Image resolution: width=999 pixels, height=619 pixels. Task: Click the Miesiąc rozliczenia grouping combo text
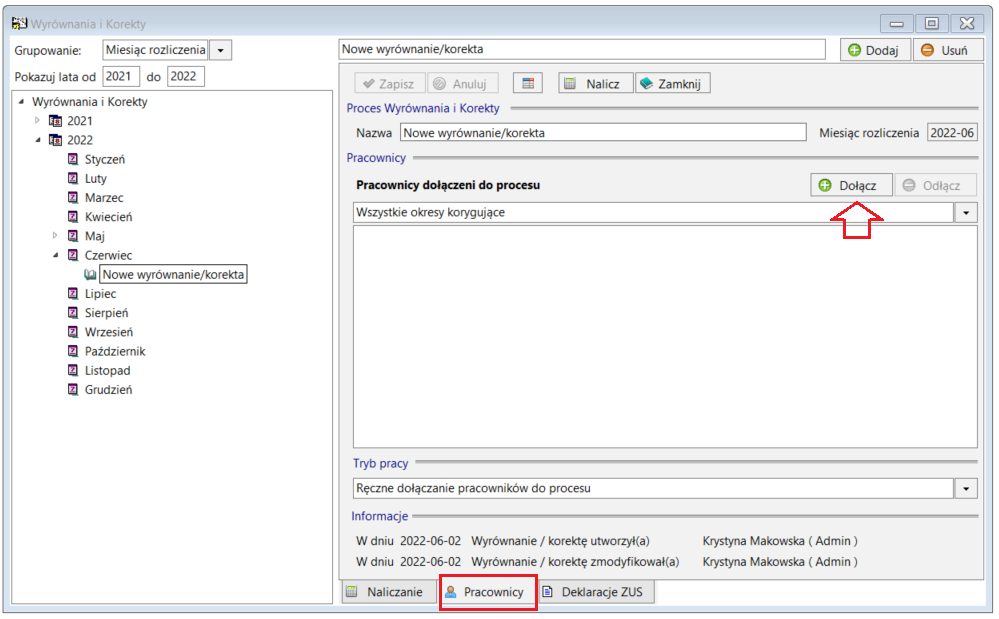pyautogui.click(x=155, y=50)
